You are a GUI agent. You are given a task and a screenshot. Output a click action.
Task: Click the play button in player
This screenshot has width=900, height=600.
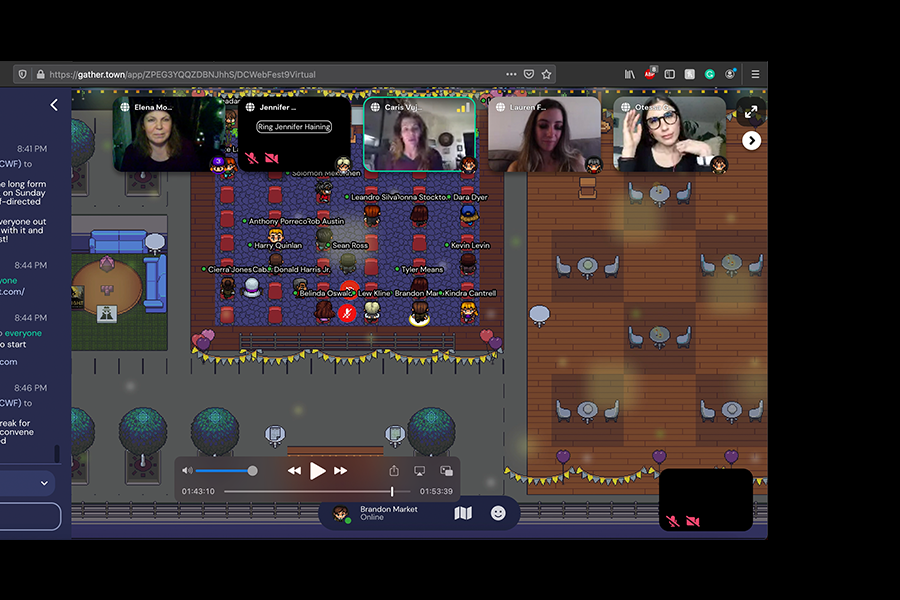pos(317,471)
